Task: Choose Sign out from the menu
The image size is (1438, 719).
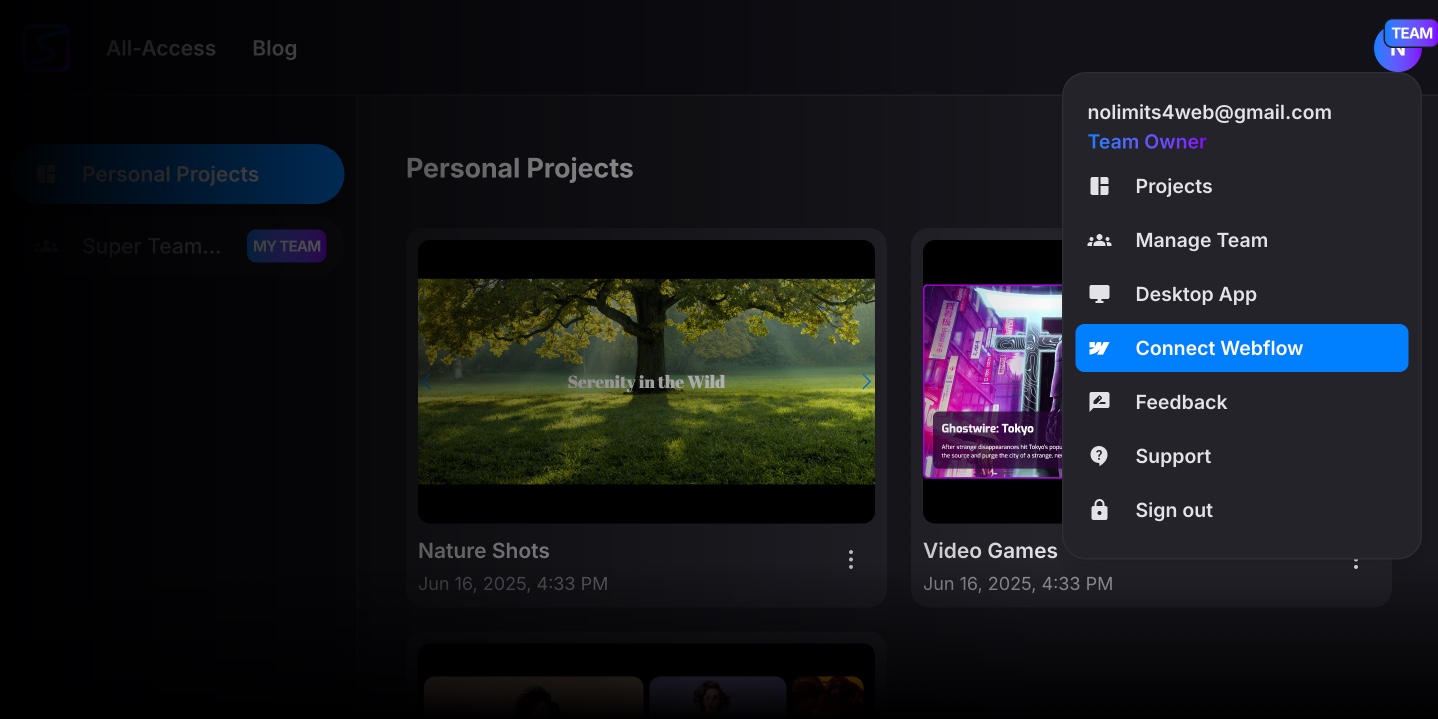Action: [x=1242, y=510]
